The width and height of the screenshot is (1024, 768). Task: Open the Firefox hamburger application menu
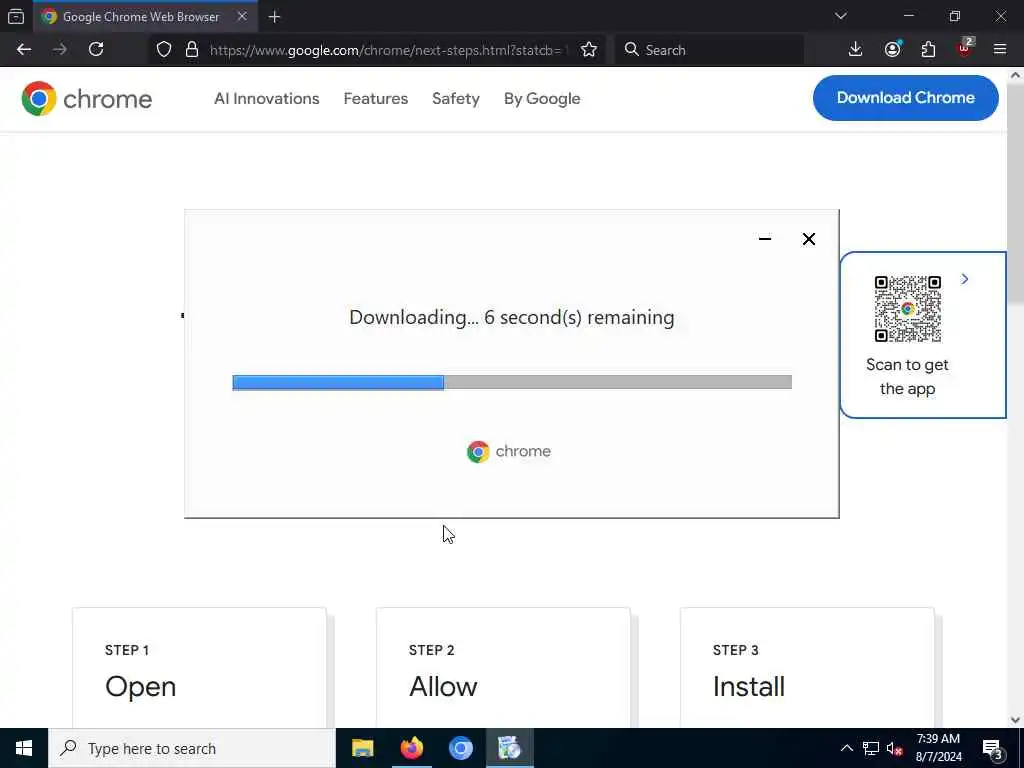click(1000, 50)
